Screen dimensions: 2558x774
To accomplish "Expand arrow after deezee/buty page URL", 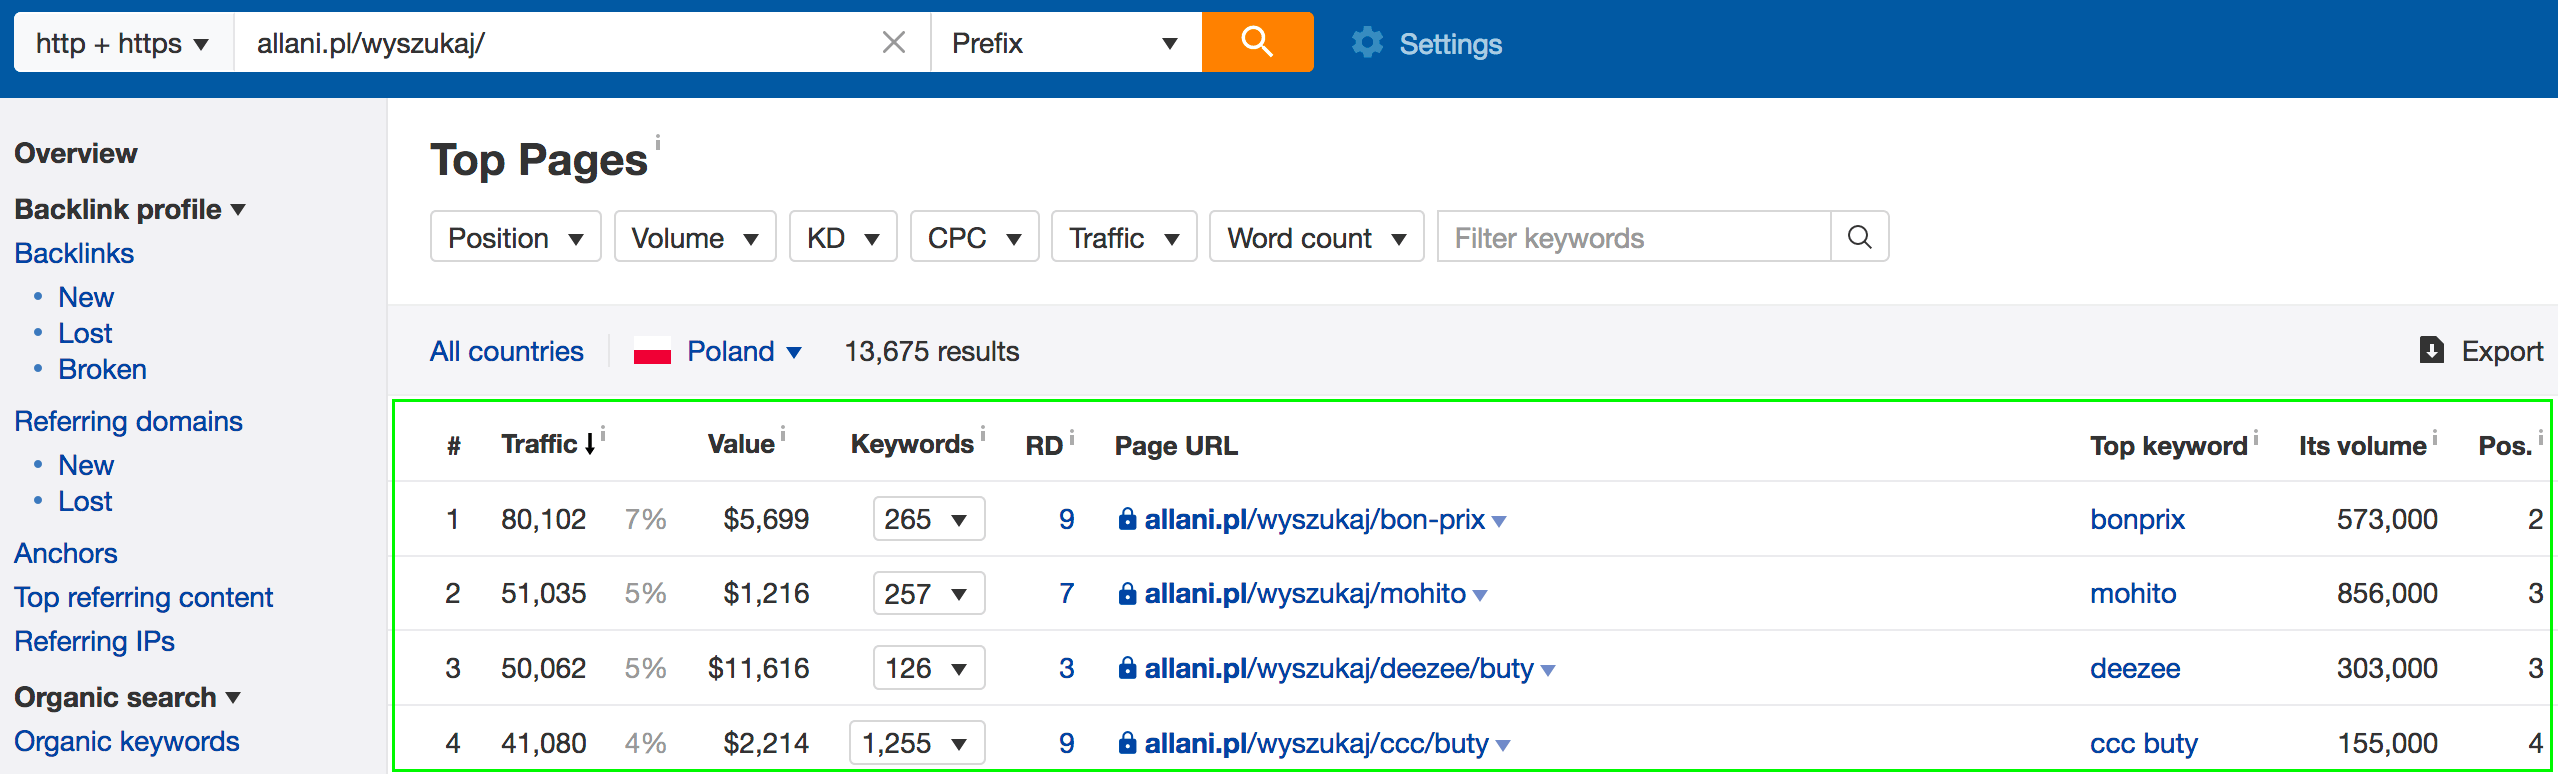I will (1548, 671).
